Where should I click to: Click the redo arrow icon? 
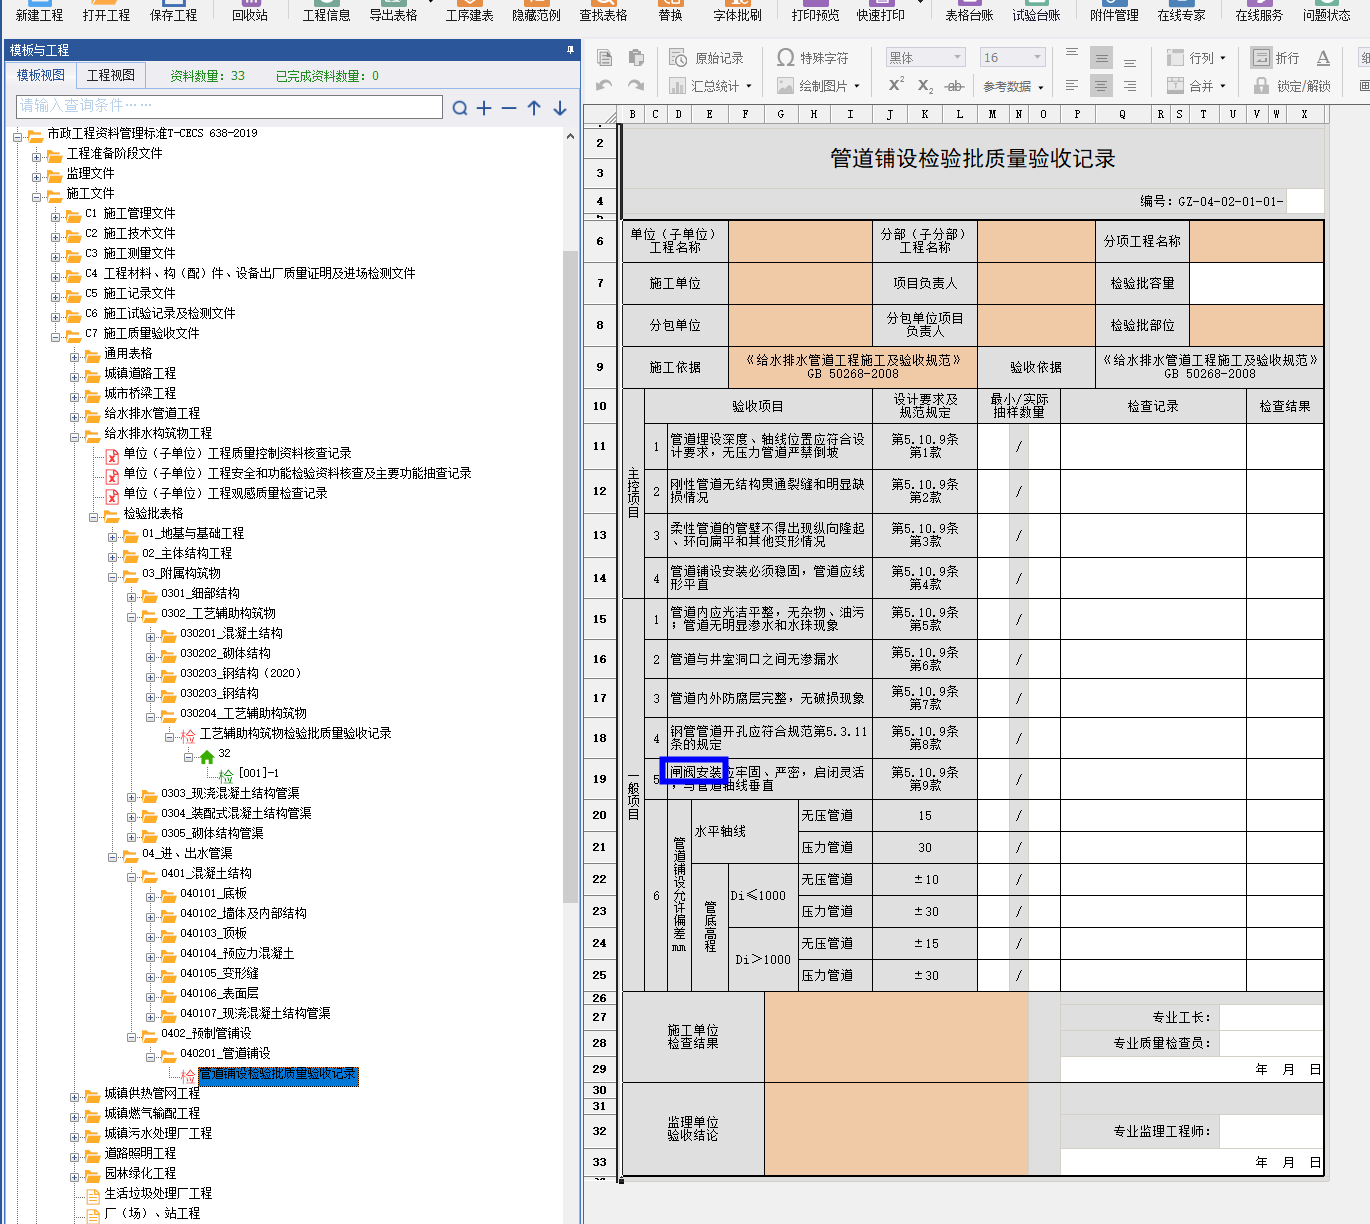pyautogui.click(x=636, y=86)
